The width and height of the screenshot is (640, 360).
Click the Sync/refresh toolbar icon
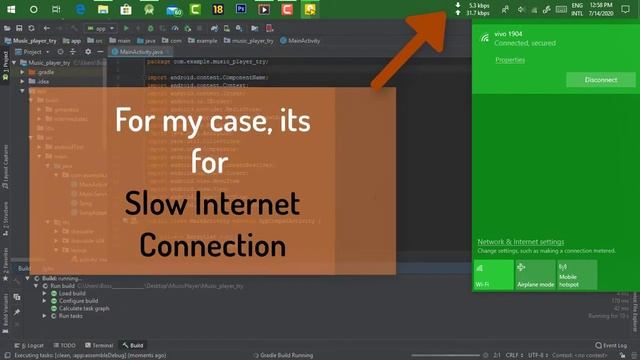coord(31,28)
